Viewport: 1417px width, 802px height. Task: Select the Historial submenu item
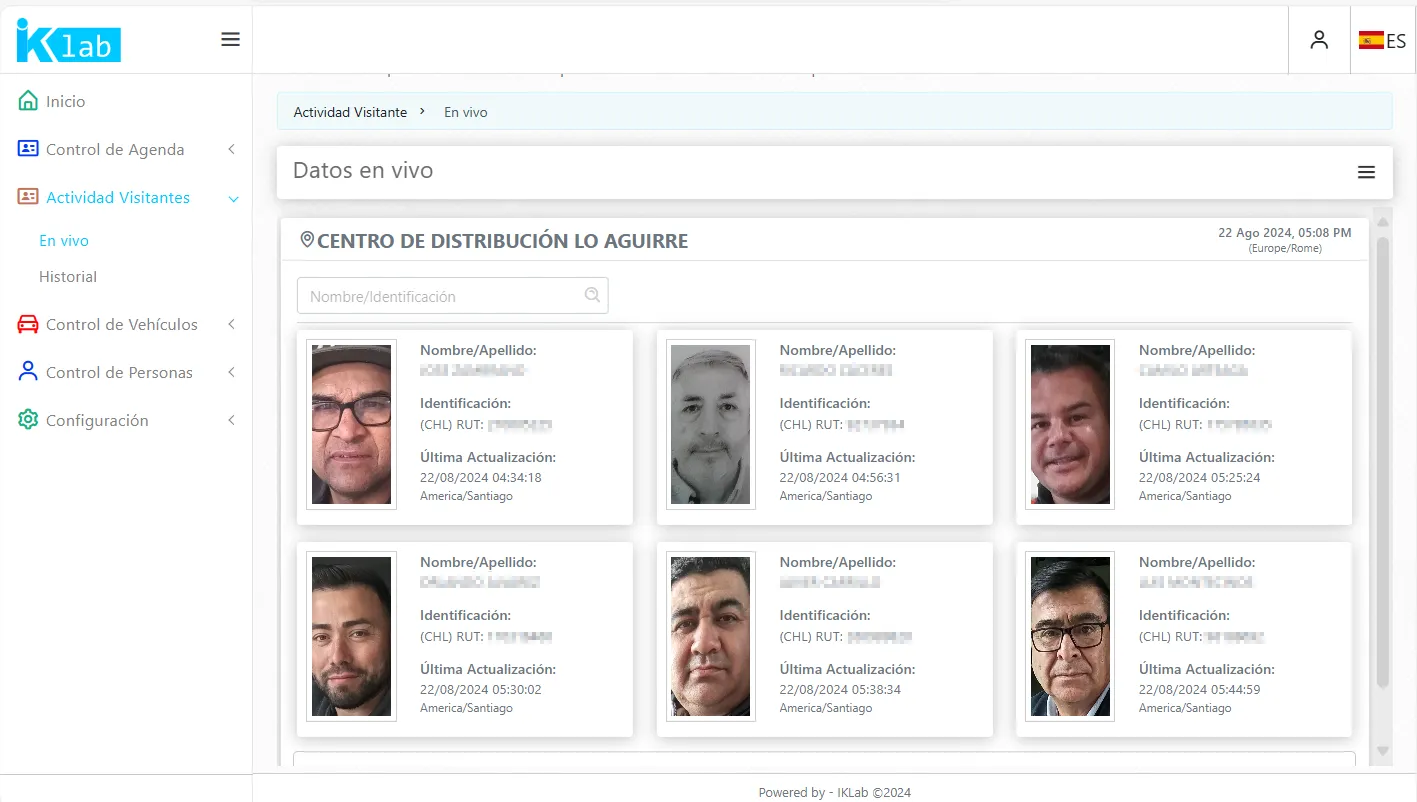(68, 276)
